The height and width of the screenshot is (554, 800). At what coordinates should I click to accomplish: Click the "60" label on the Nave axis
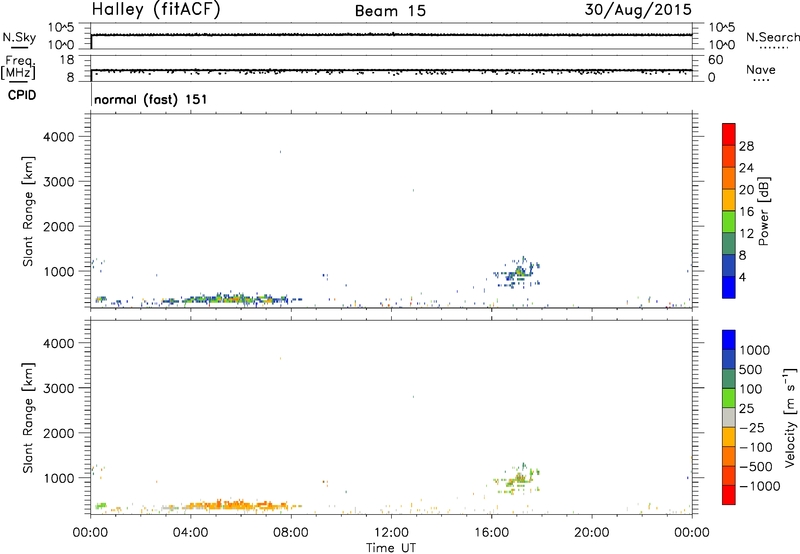715,60
